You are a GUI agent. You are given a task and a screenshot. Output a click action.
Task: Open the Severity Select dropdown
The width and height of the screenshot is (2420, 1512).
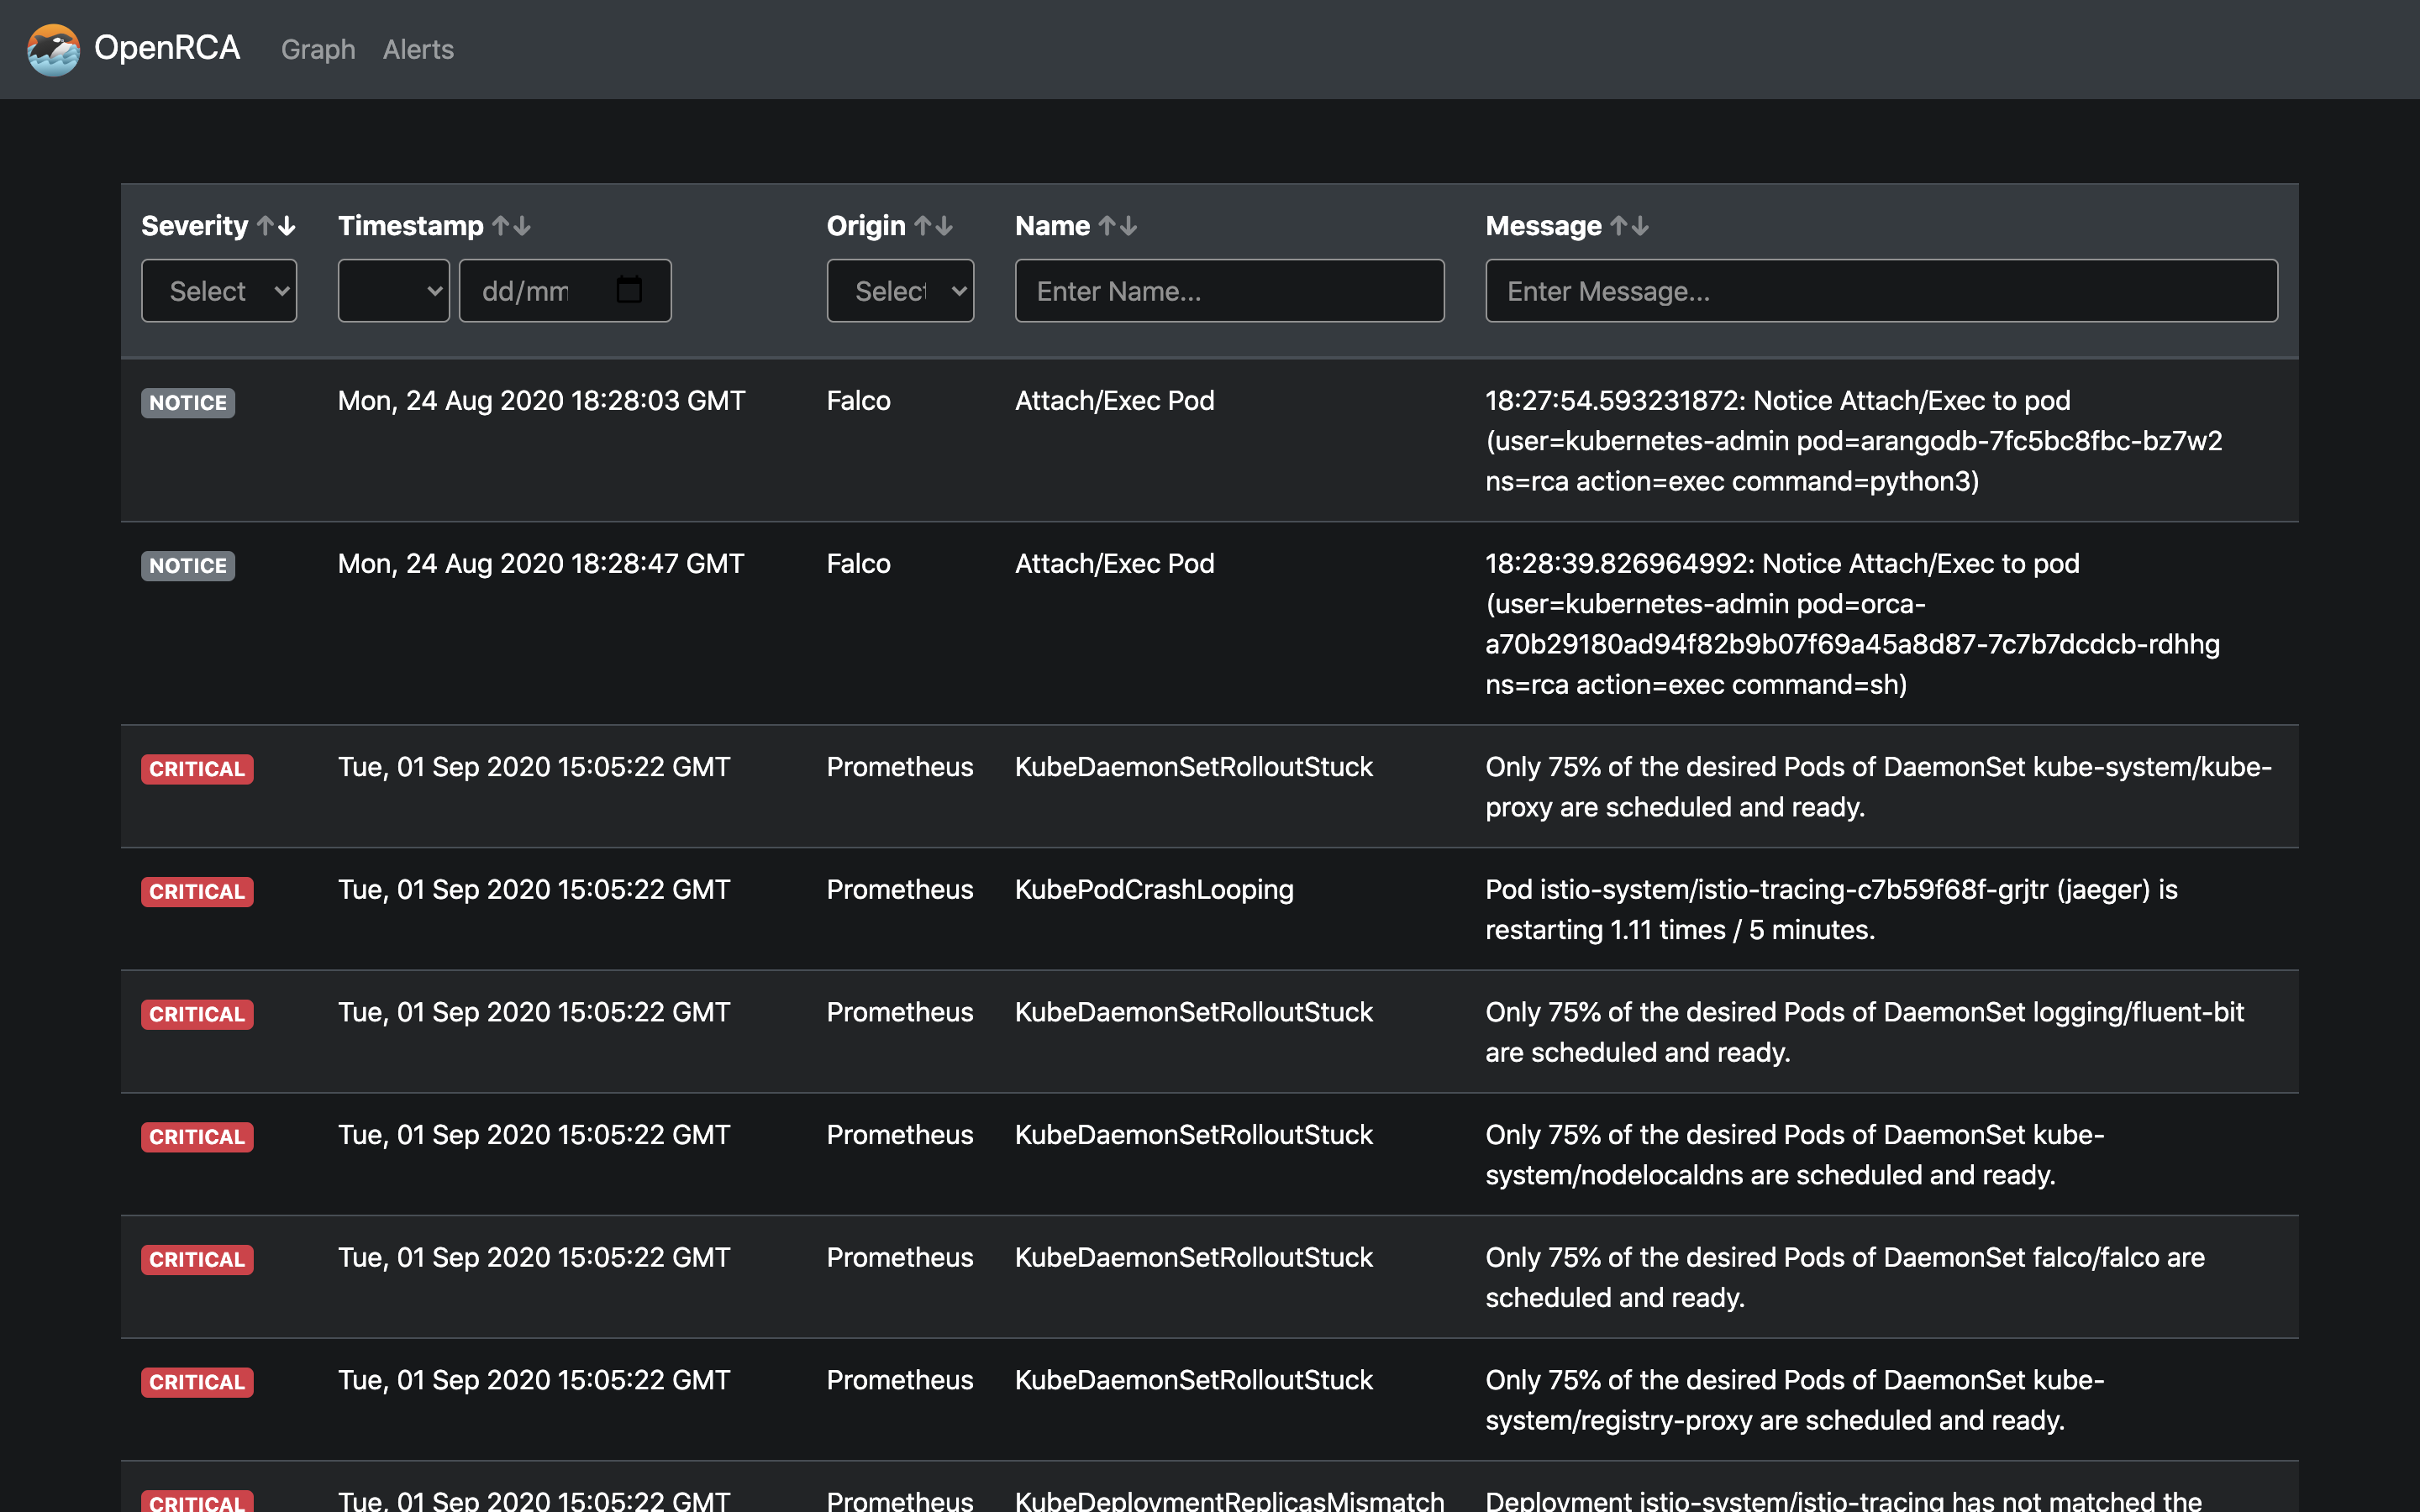pos(218,290)
